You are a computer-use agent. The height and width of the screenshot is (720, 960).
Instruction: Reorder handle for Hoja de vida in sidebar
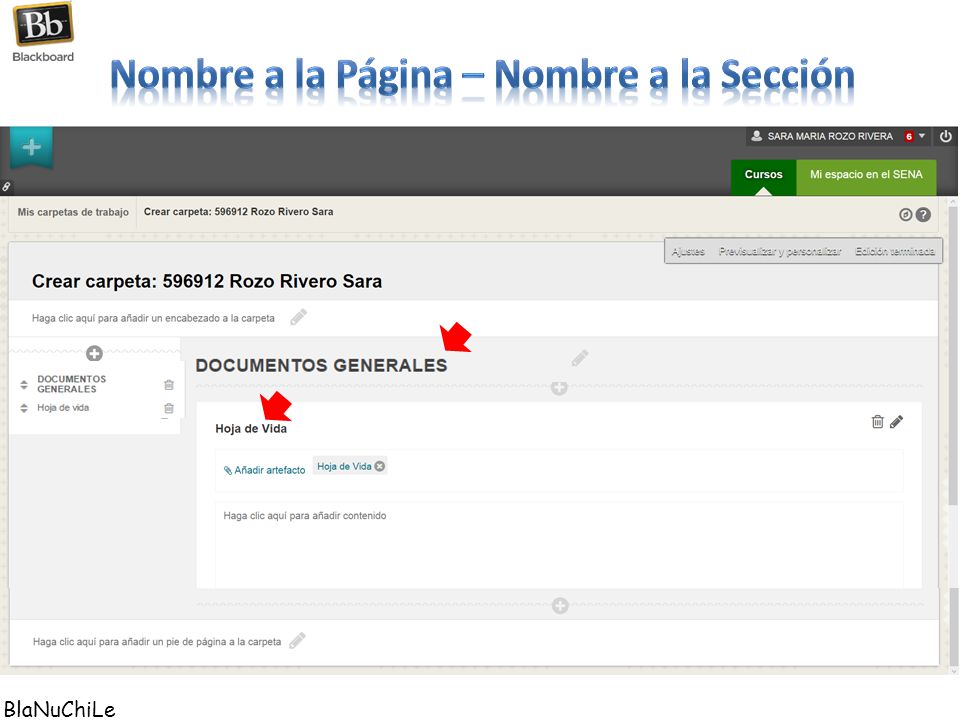click(24, 408)
